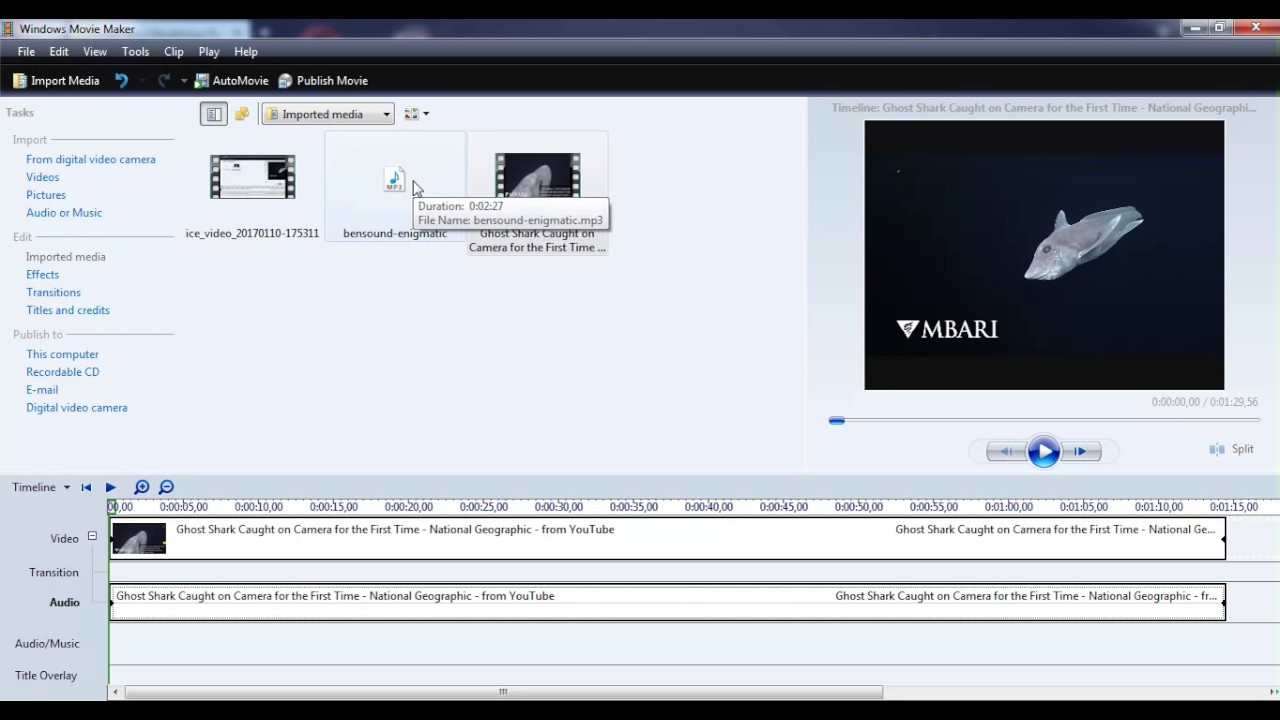Click the Audio/Music track label
The image size is (1280, 720).
[x=47, y=644]
